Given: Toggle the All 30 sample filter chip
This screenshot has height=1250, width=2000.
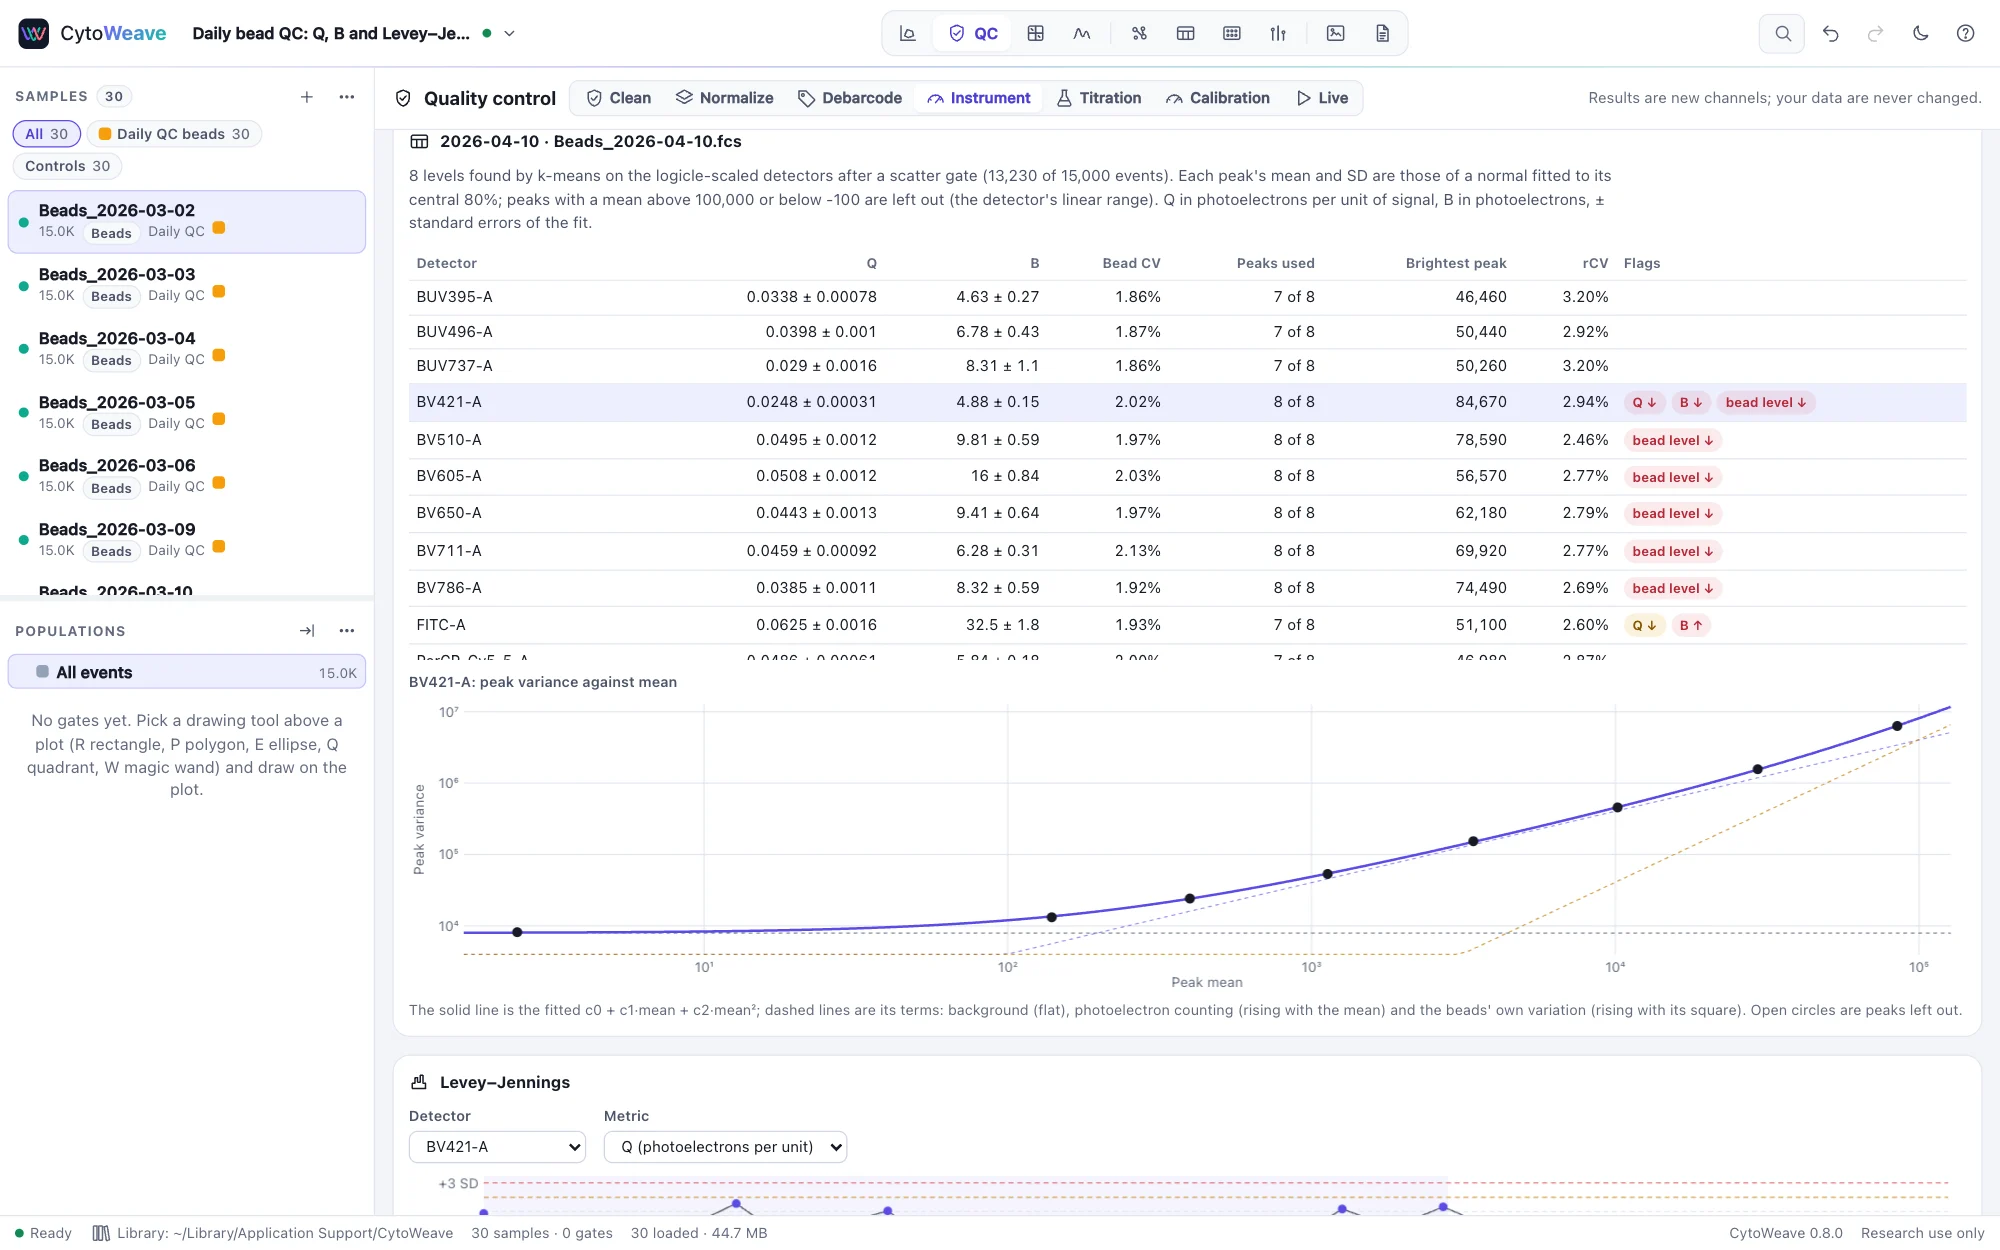Looking at the screenshot, I should 46,134.
